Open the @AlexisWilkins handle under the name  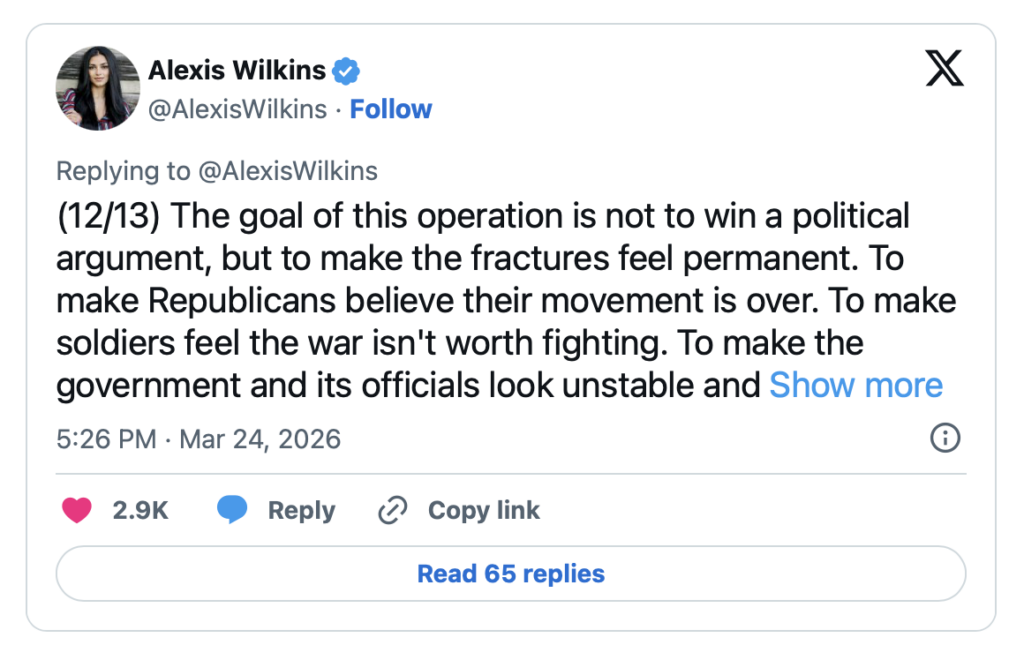click(237, 109)
